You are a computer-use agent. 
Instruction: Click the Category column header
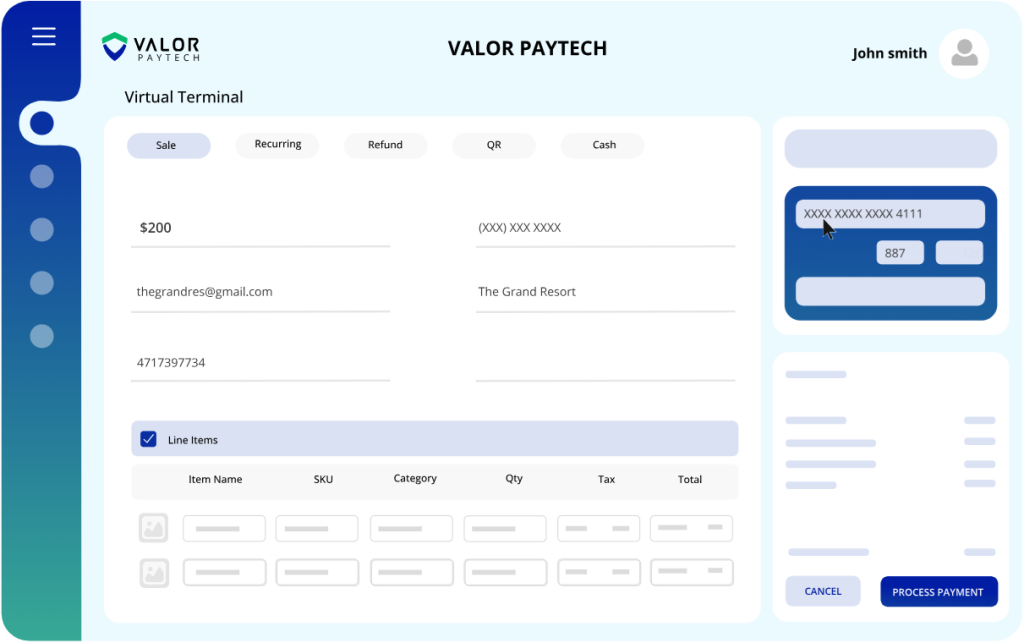415,478
